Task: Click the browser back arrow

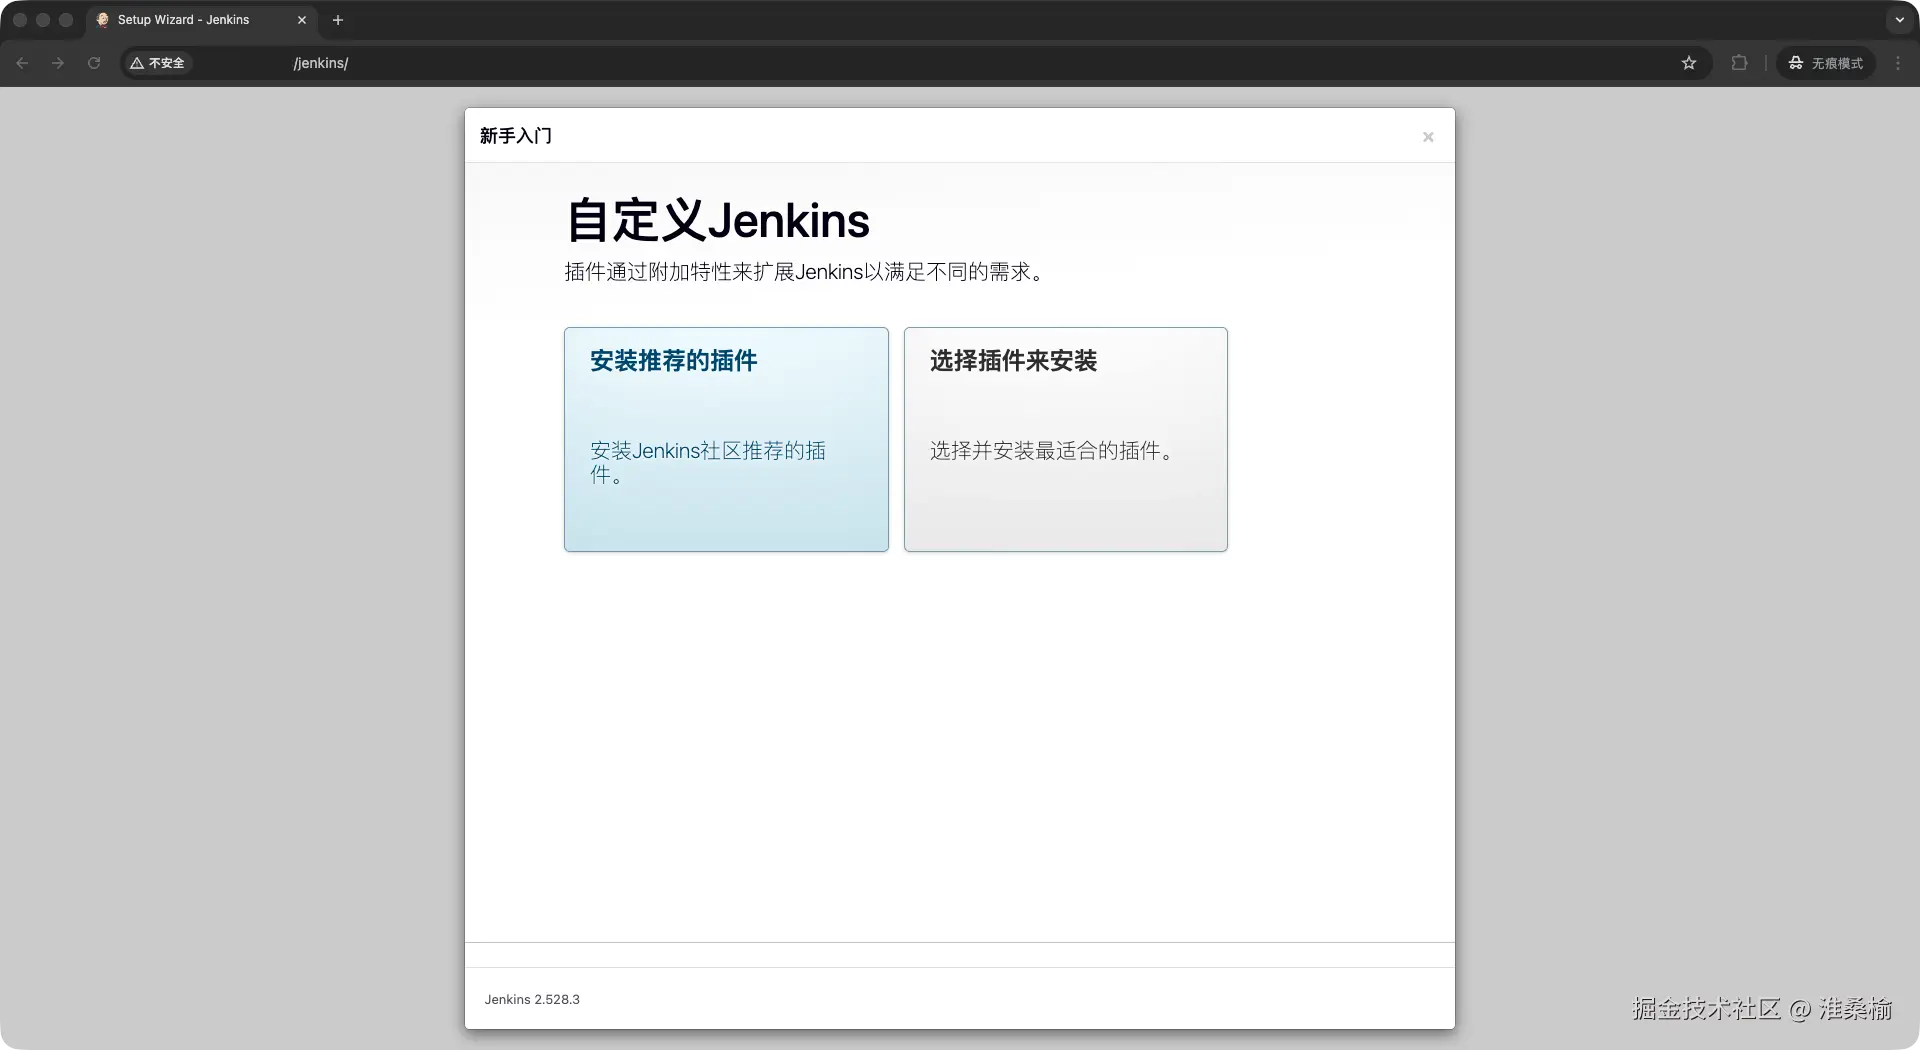Action: coord(22,63)
